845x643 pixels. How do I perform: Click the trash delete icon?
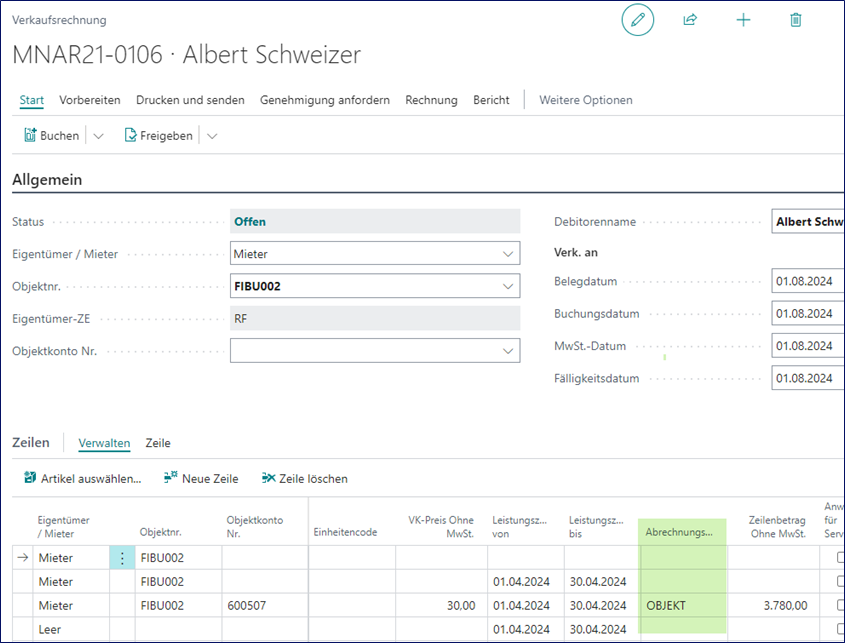click(796, 20)
